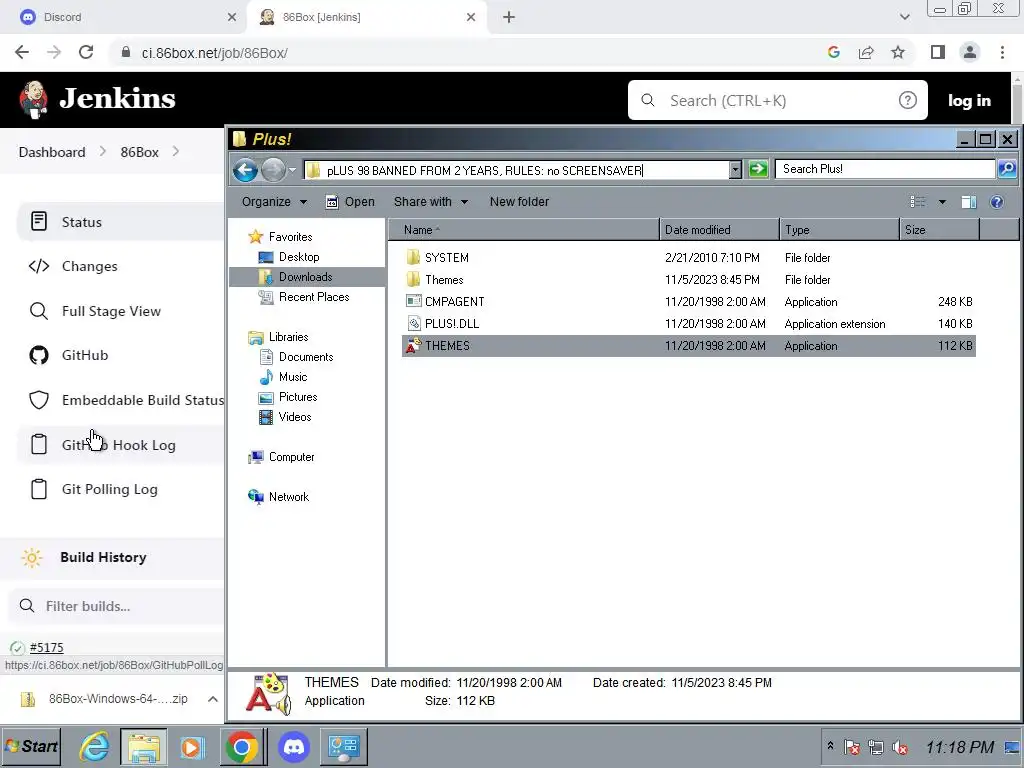Sort by Date modified column
1024x768 pixels.
coord(719,230)
